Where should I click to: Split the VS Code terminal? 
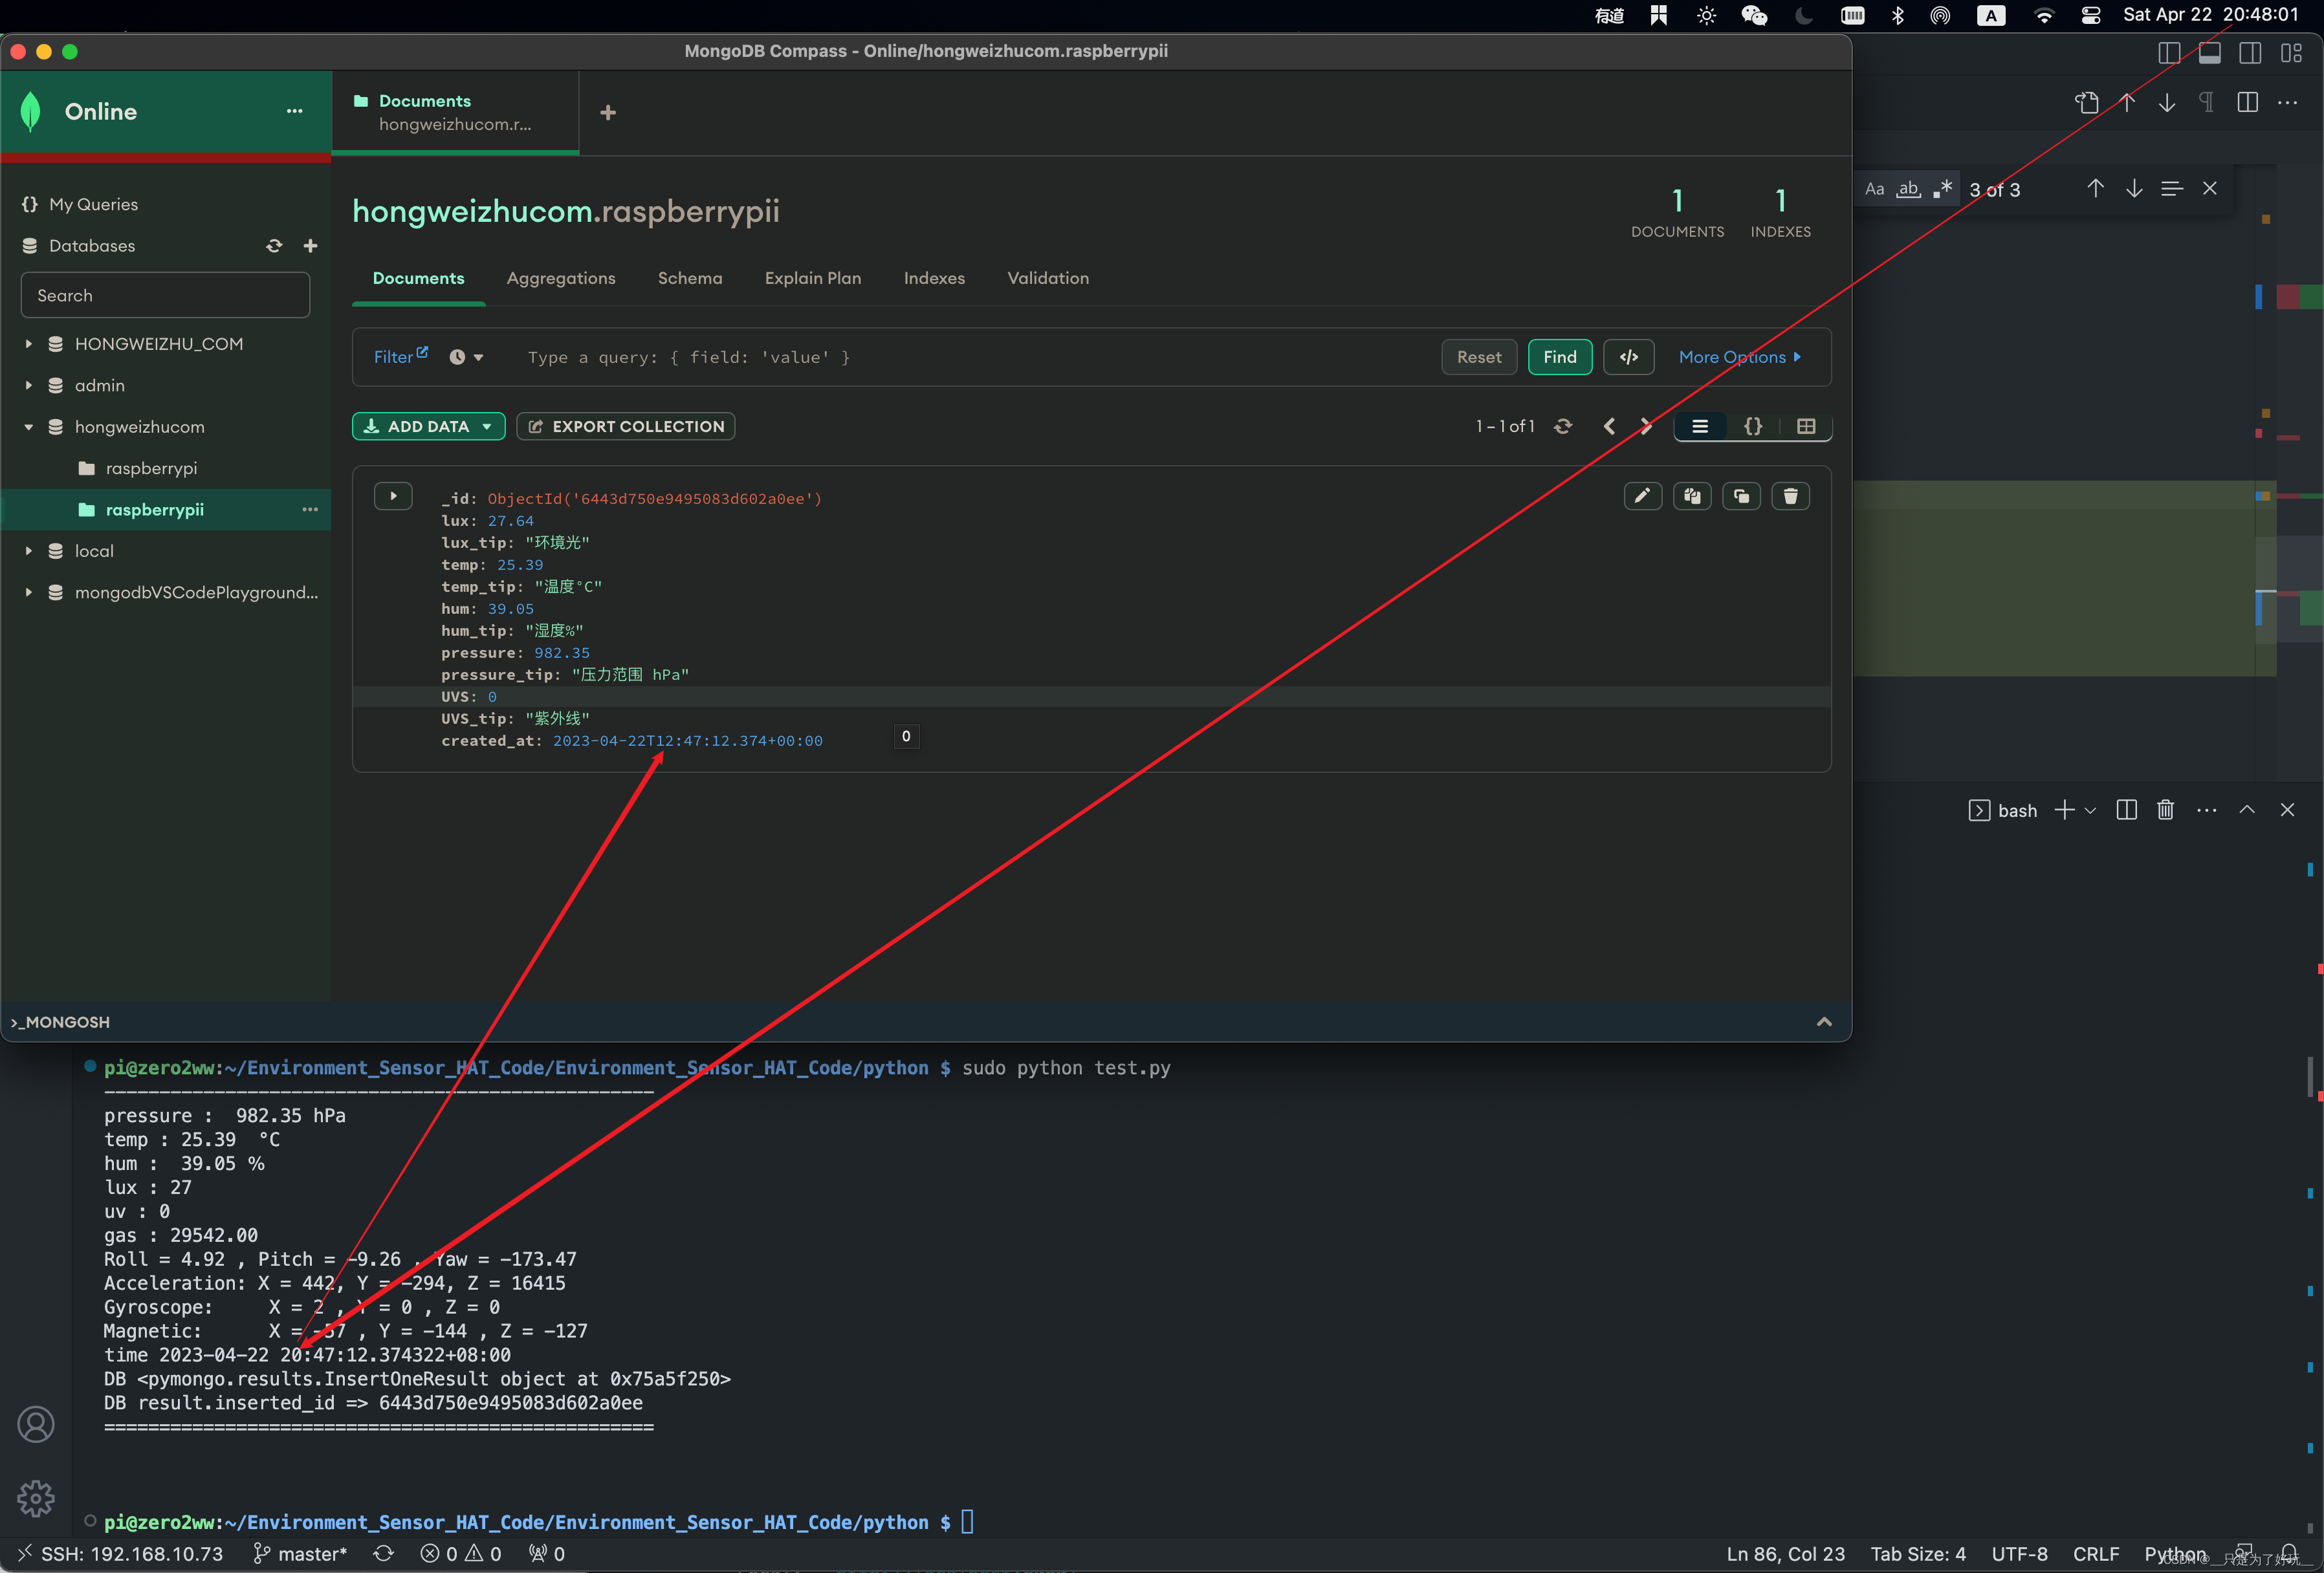[x=2127, y=811]
